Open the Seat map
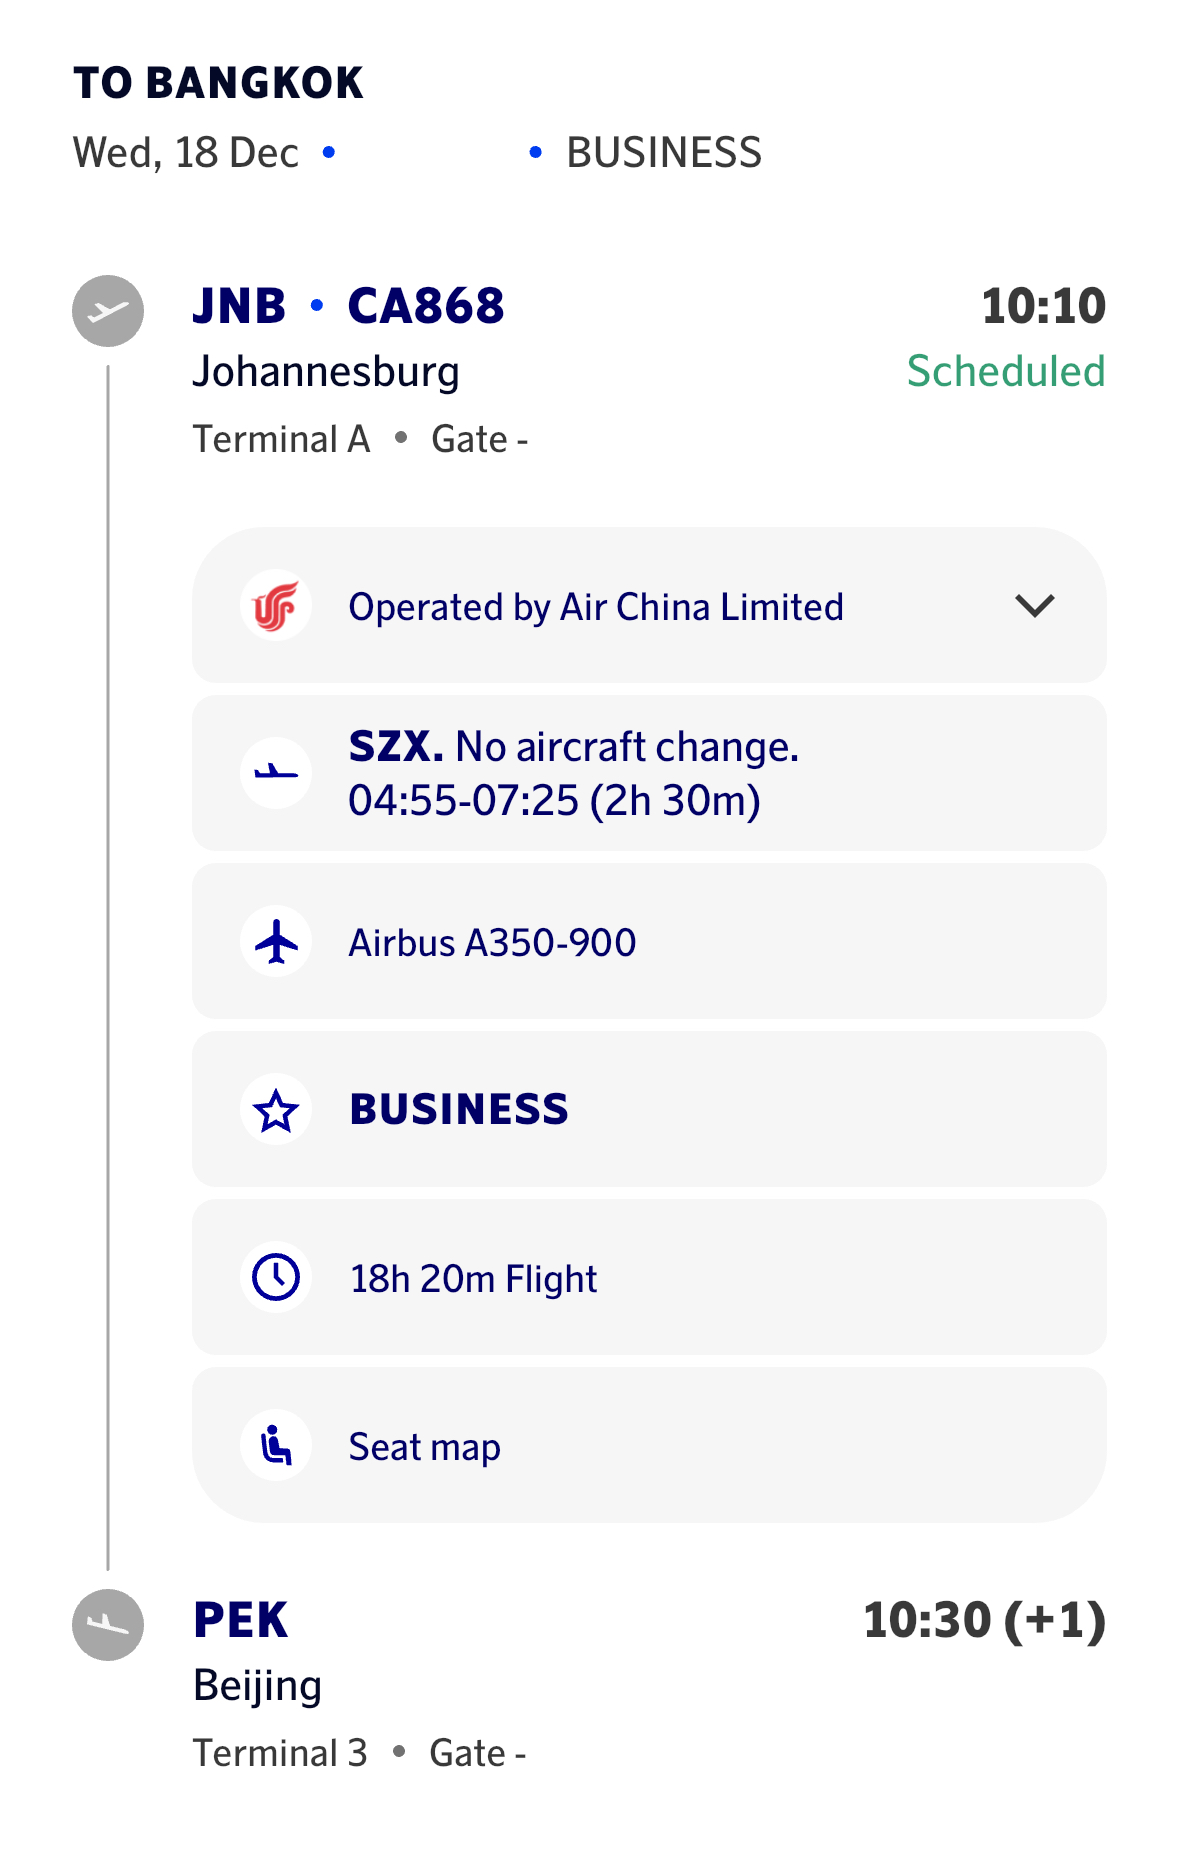 pos(425,1447)
